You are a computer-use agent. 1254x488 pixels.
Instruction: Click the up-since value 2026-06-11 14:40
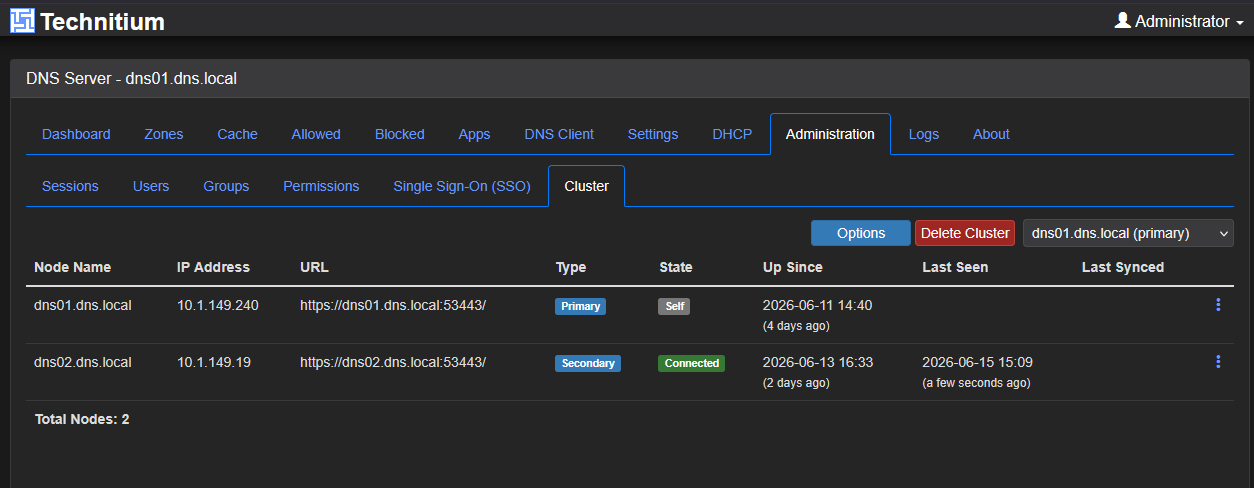818,305
